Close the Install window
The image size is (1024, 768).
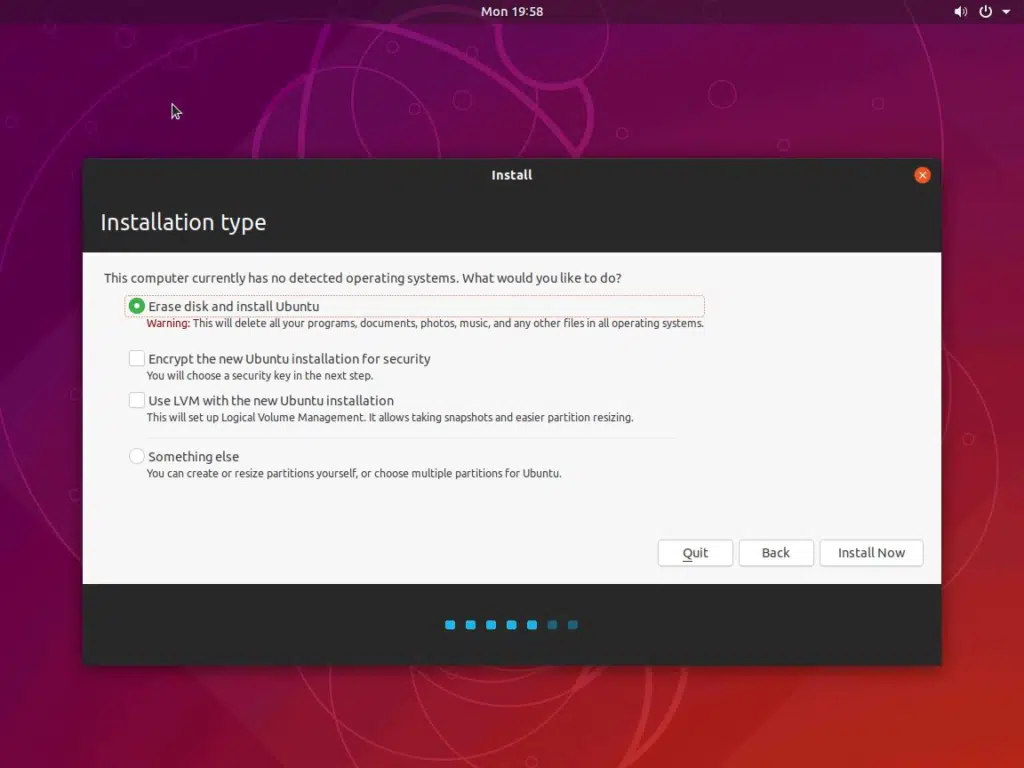pyautogui.click(x=922, y=175)
